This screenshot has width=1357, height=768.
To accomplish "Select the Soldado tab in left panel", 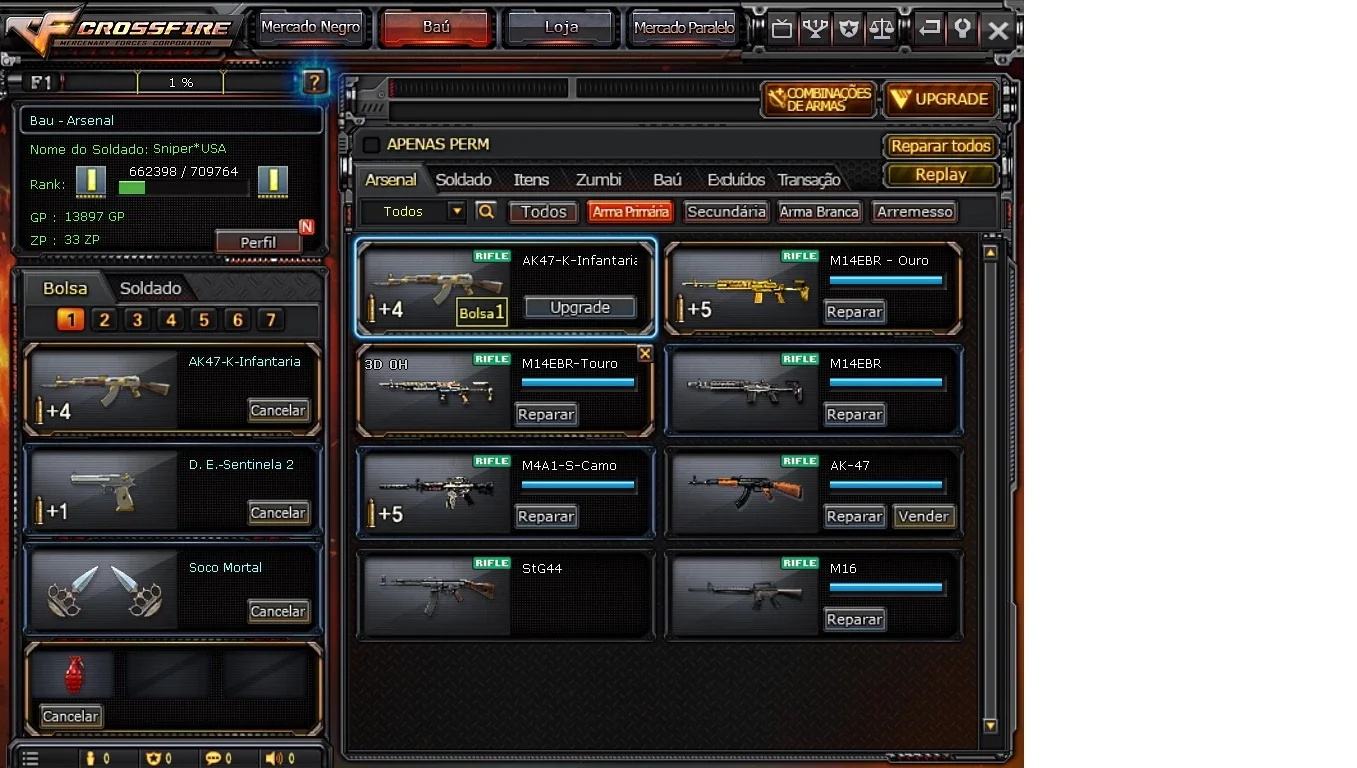I will point(151,288).
